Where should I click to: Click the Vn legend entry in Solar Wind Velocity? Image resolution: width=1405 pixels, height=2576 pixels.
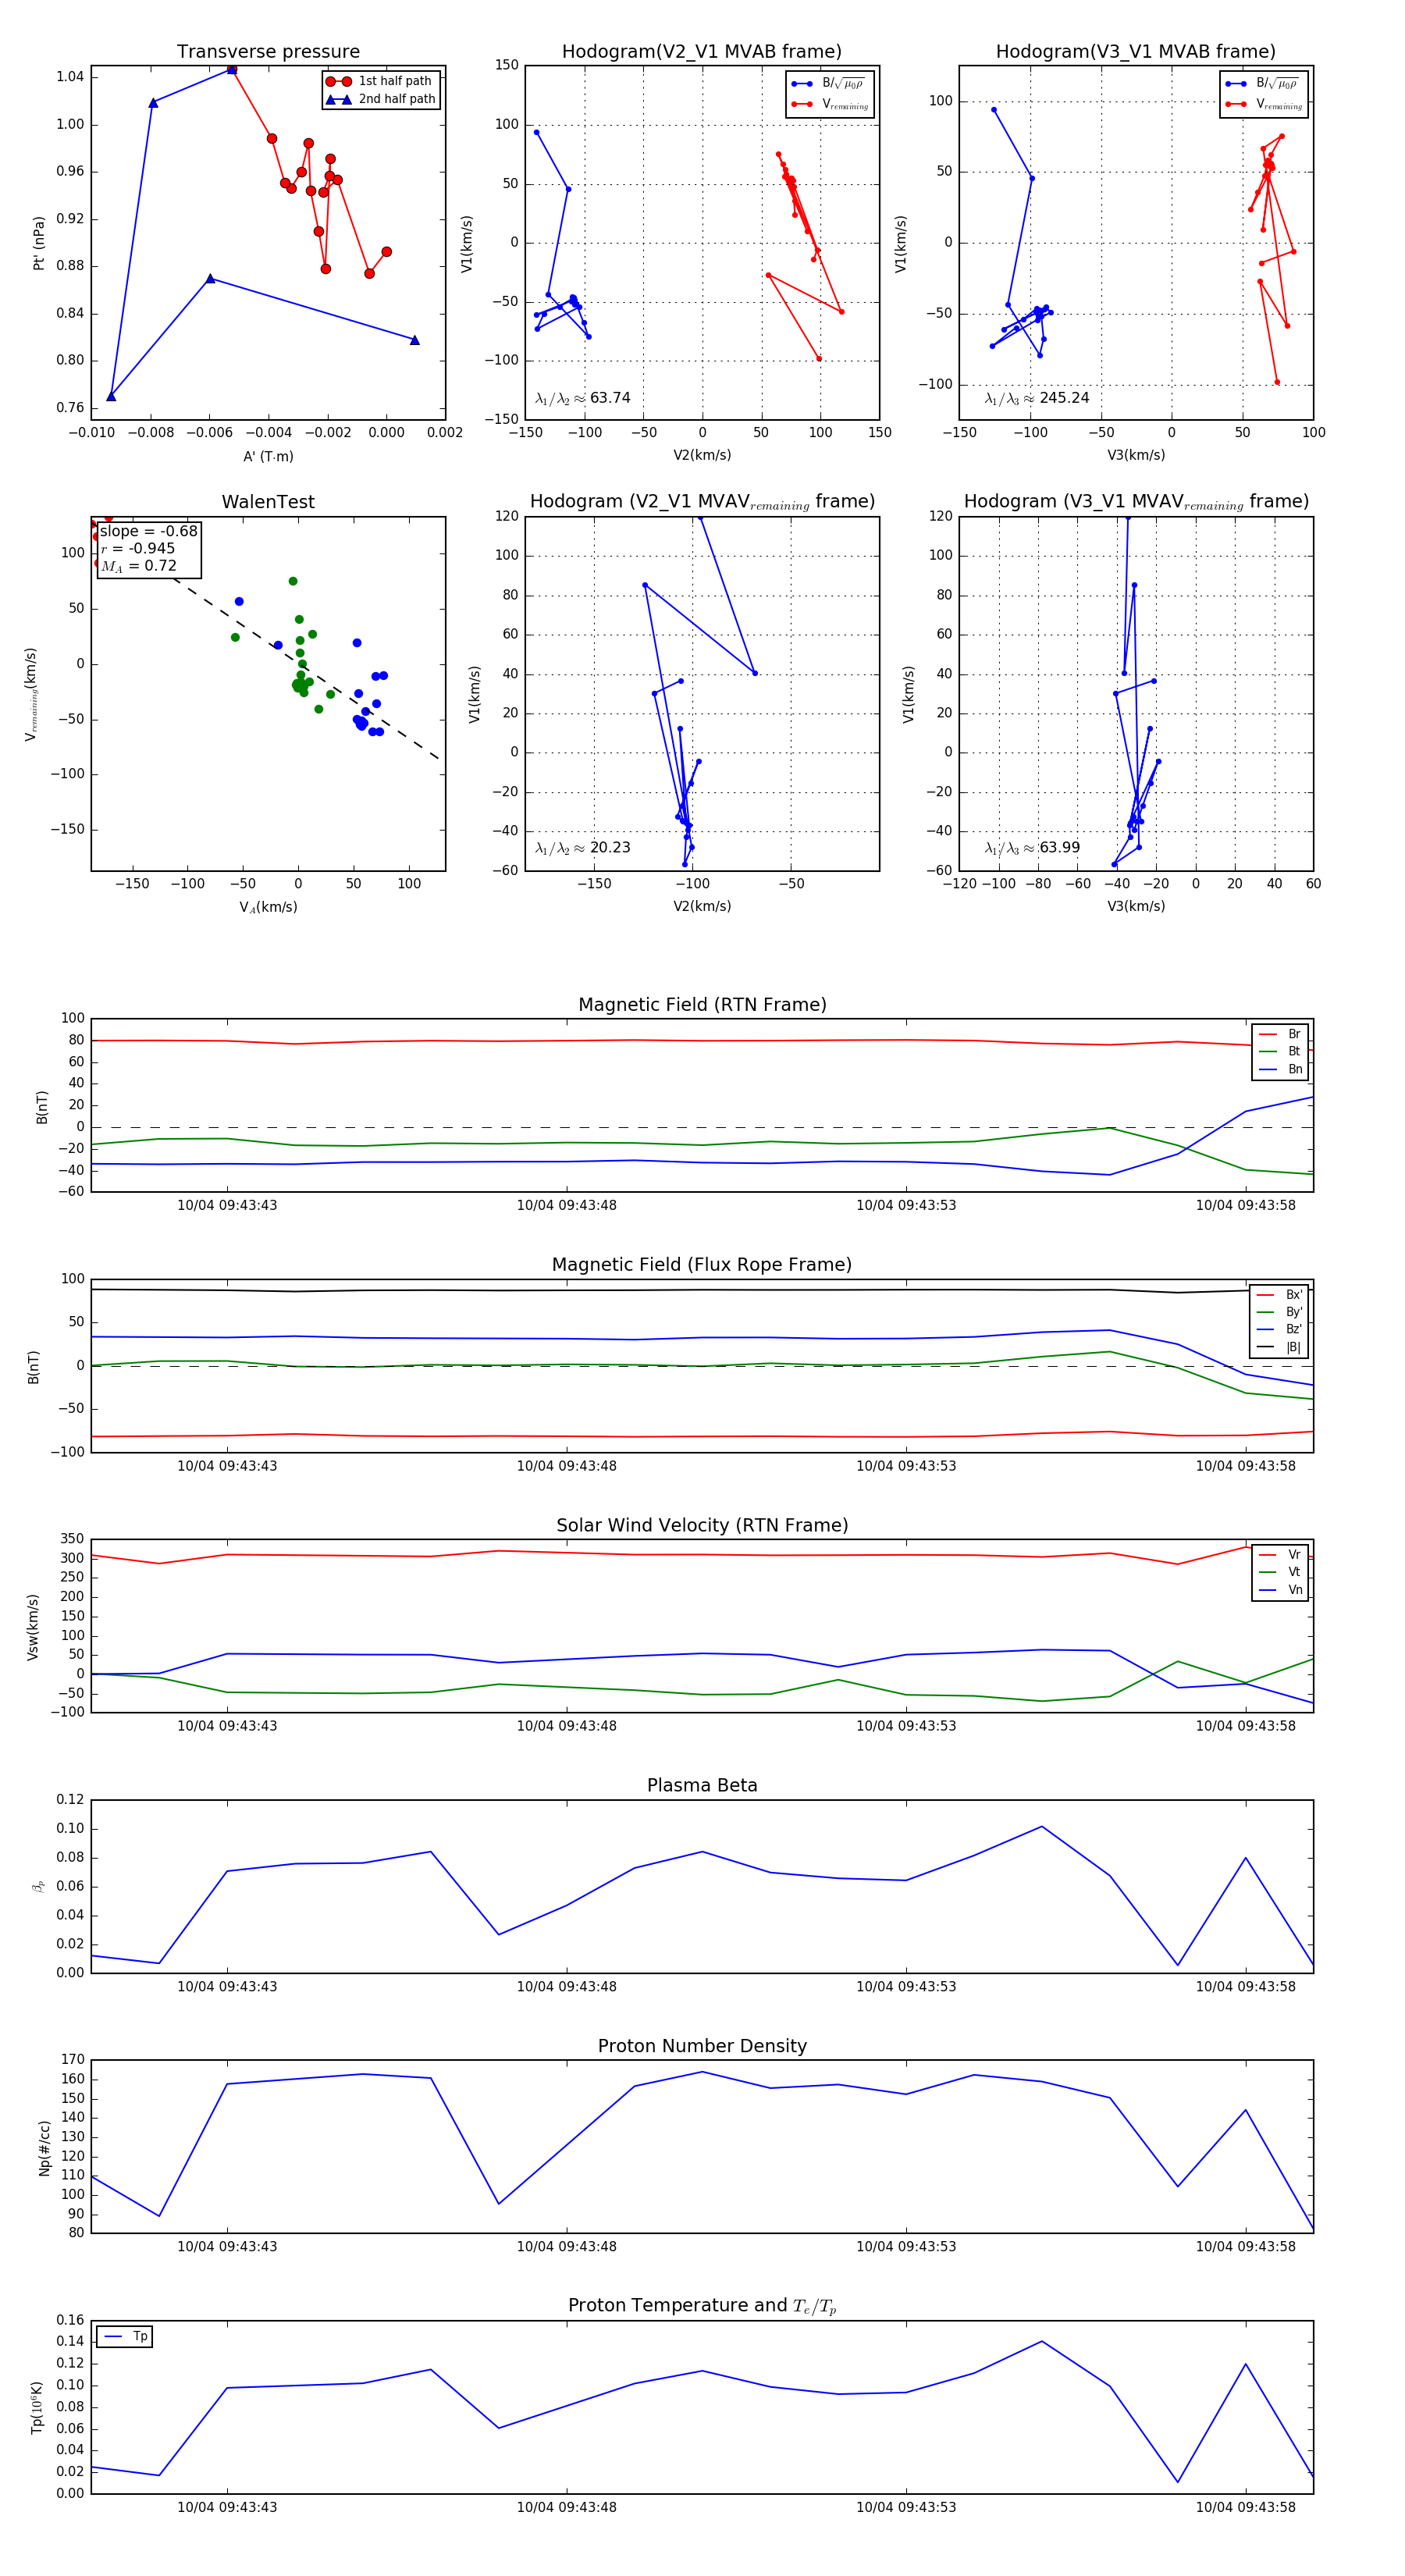coord(1280,1590)
